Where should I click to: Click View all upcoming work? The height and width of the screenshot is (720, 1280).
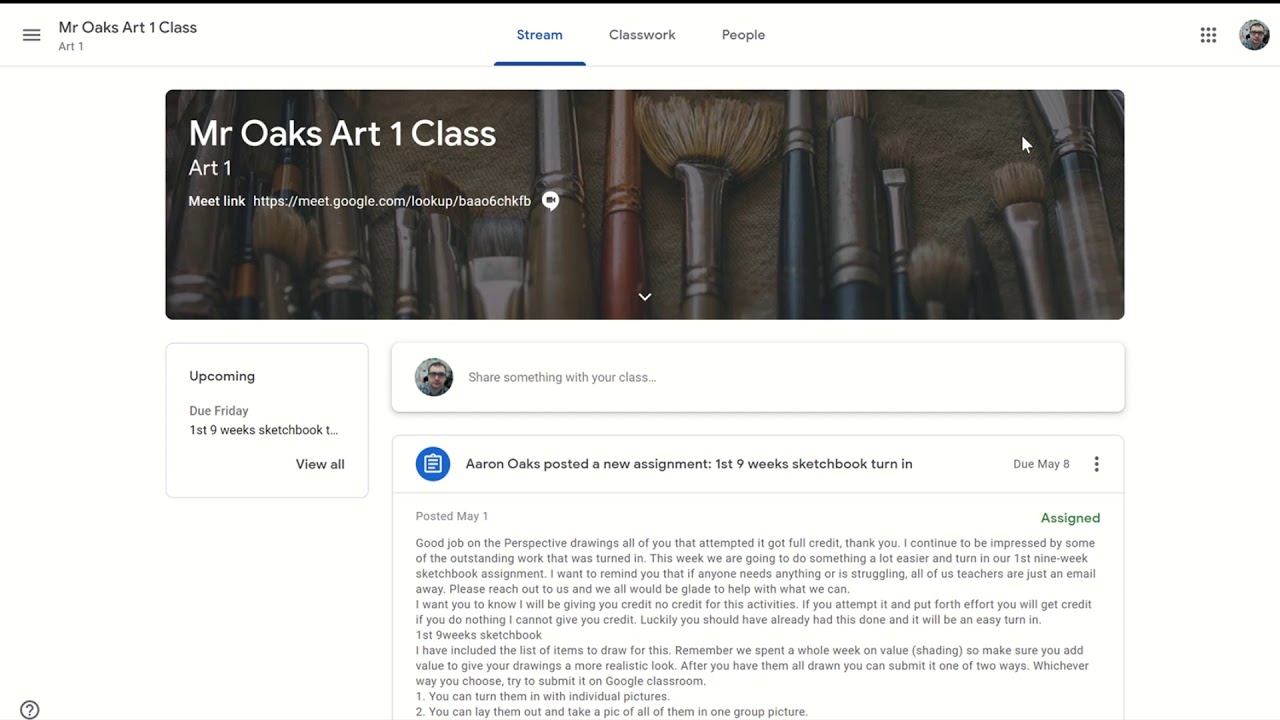click(x=320, y=464)
